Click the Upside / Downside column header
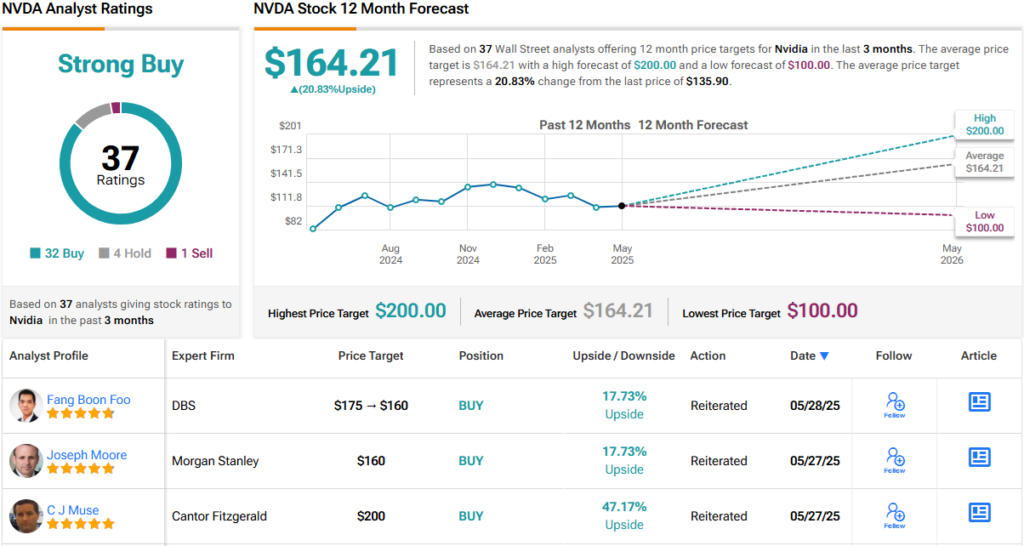The height and width of the screenshot is (546, 1024). pyautogui.click(x=623, y=355)
